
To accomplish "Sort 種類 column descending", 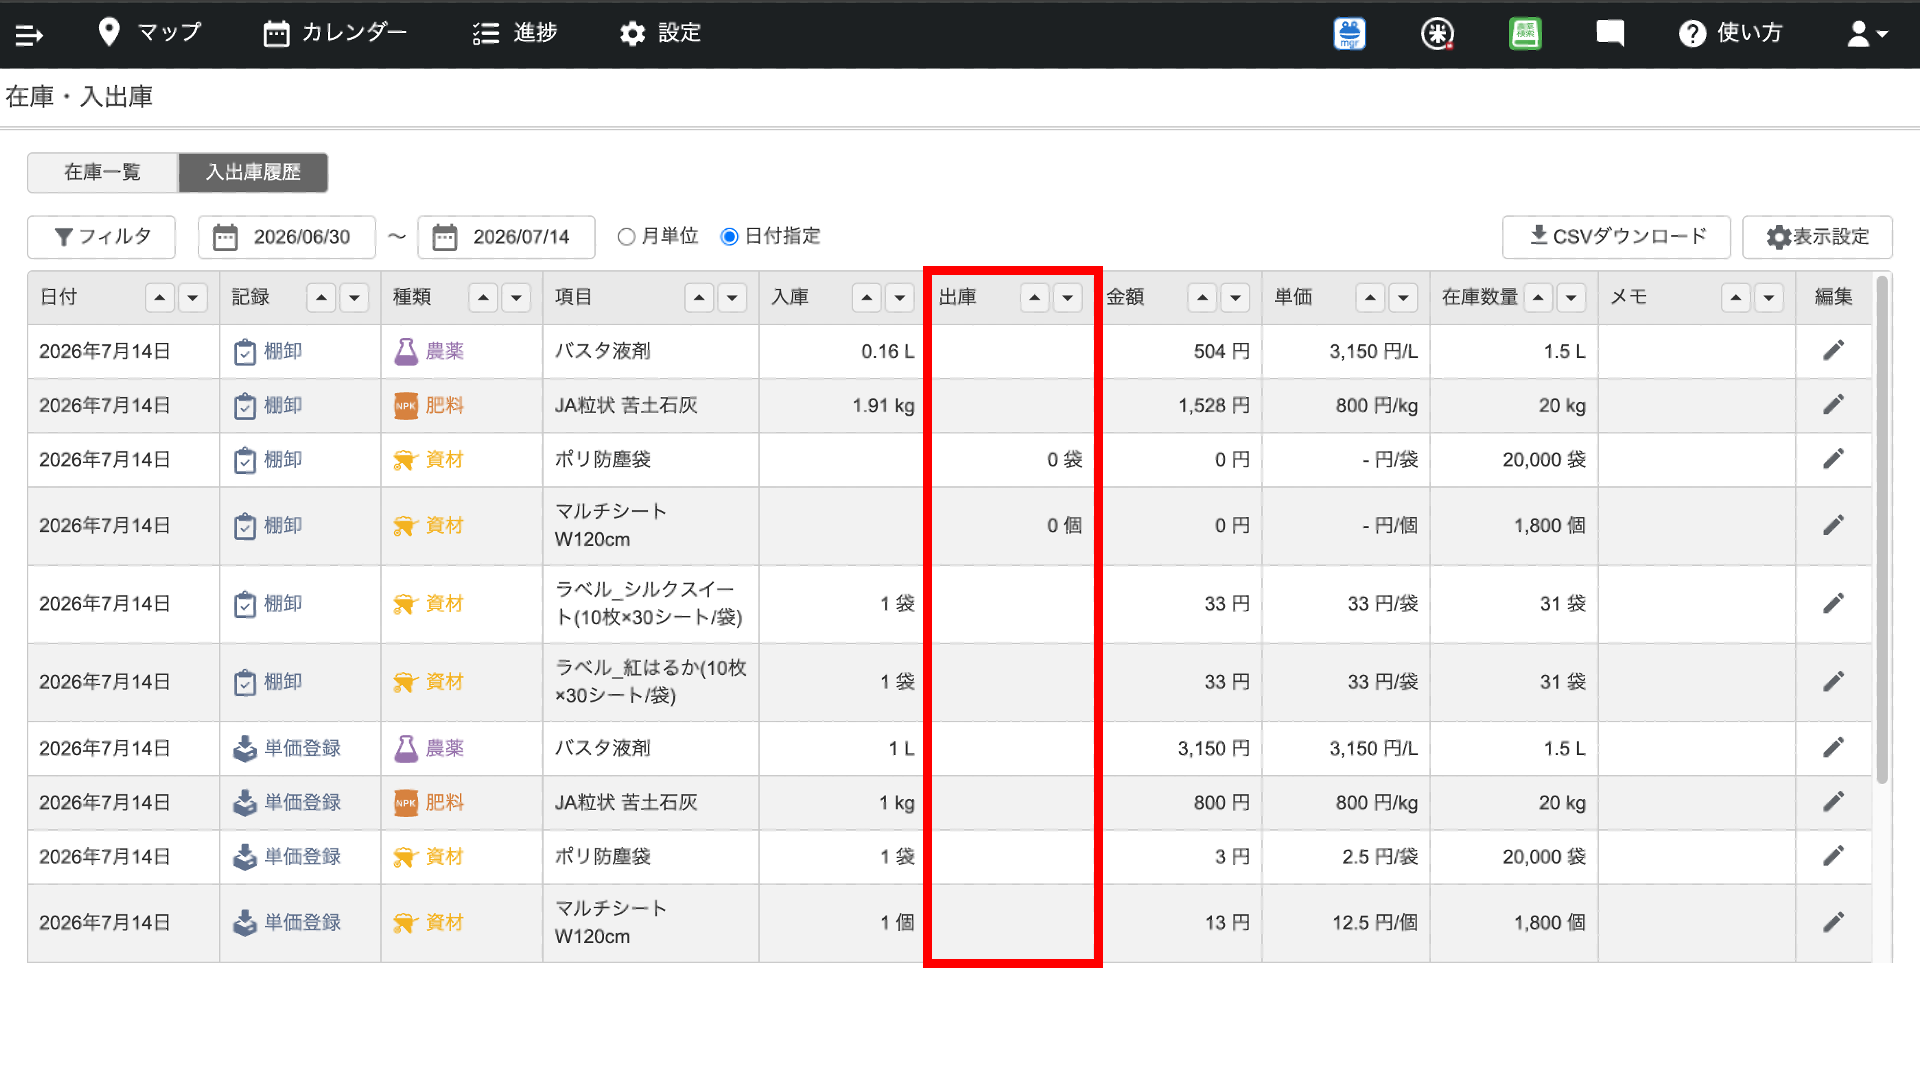I will tap(516, 297).
